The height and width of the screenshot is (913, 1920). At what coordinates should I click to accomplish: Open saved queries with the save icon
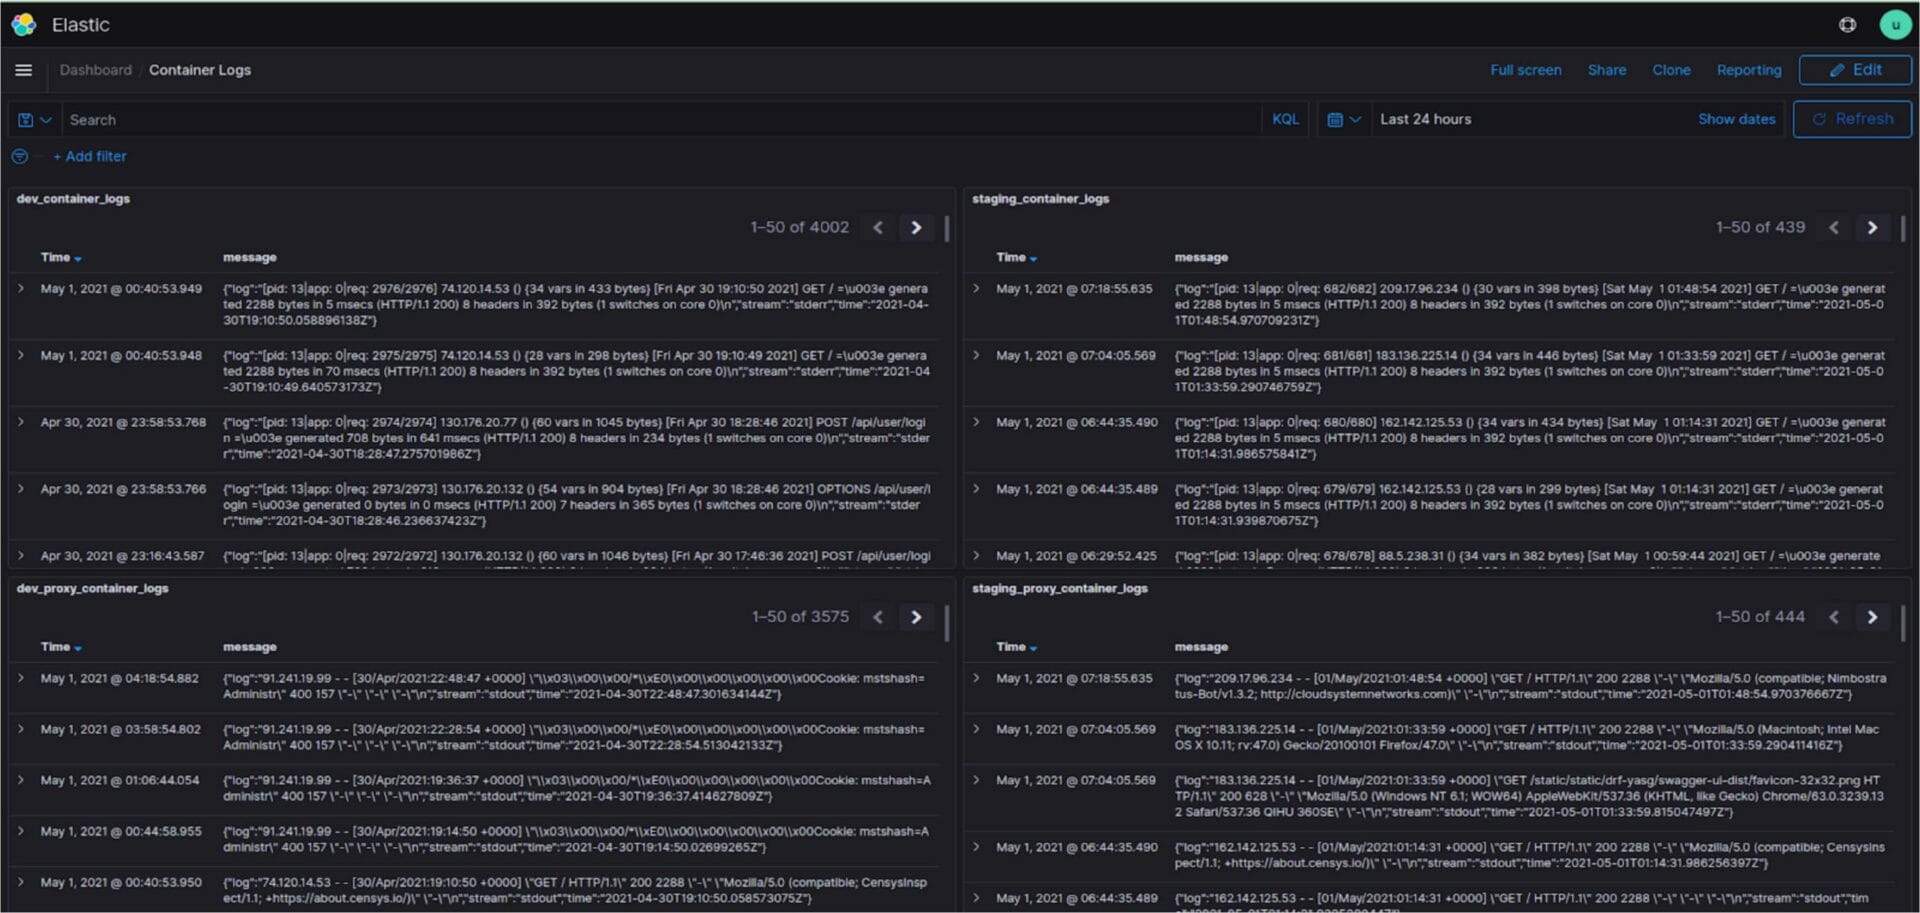(24, 119)
